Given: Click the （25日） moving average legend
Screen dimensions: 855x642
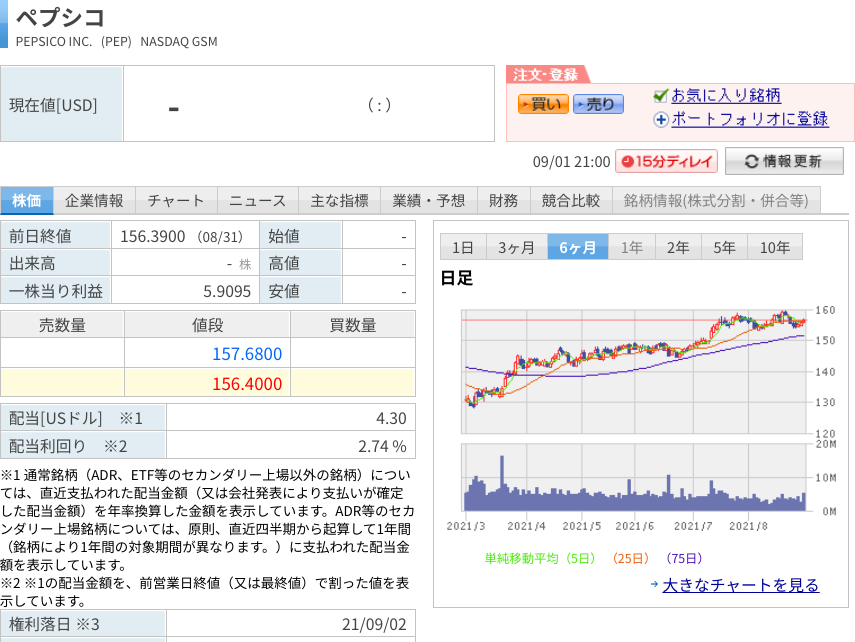Looking at the screenshot, I should (x=630, y=559).
